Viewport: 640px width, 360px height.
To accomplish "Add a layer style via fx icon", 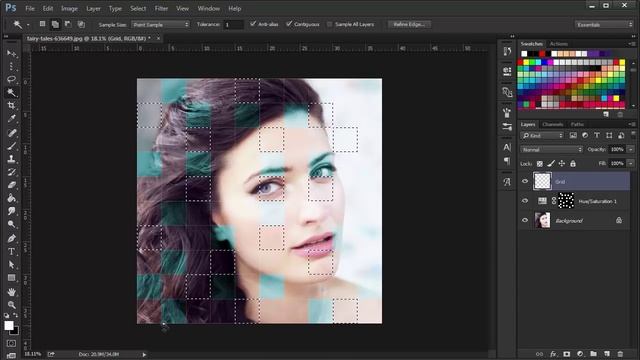I will click(553, 354).
